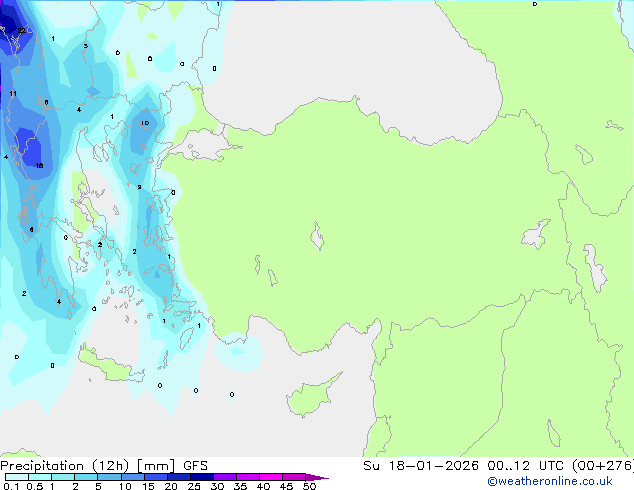Click the '0.1' legend scale label
634x490 pixels.
tap(11, 486)
